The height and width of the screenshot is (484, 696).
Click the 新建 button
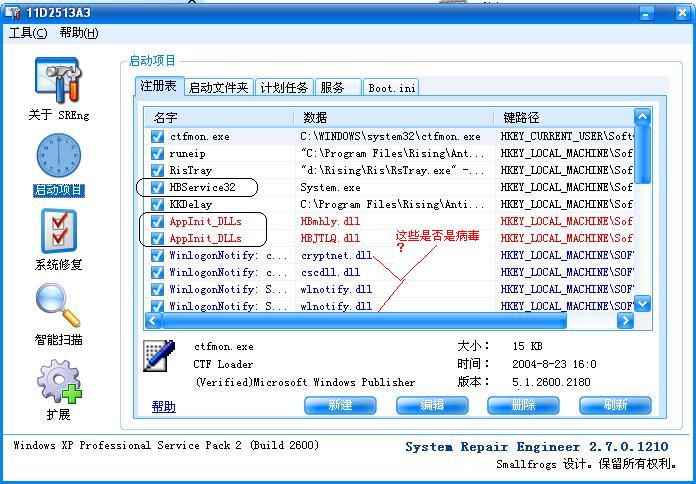click(340, 405)
